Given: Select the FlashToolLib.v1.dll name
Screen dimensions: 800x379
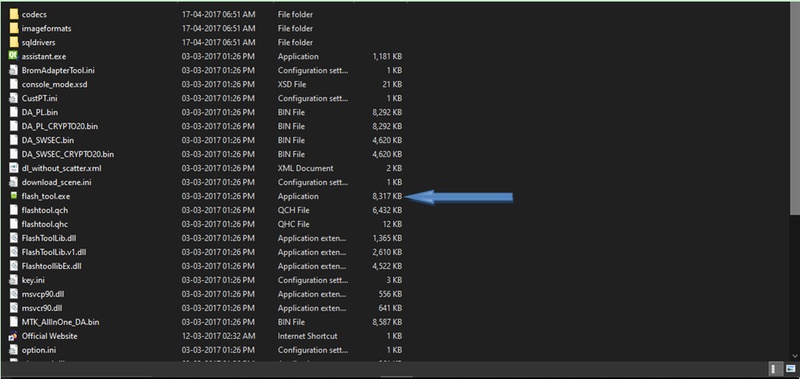Looking at the screenshot, I should (54, 252).
